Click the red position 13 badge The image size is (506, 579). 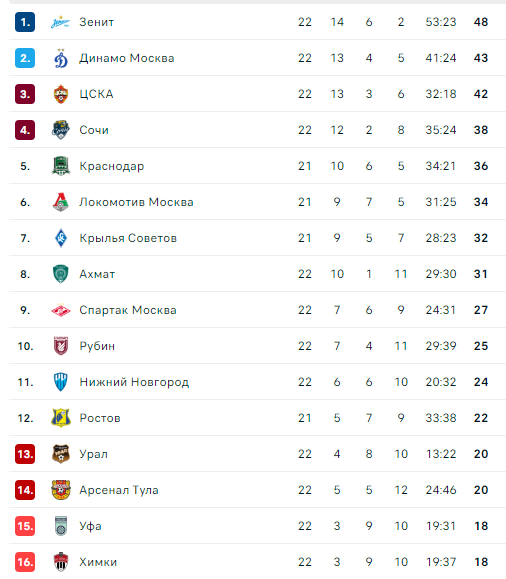(25, 454)
